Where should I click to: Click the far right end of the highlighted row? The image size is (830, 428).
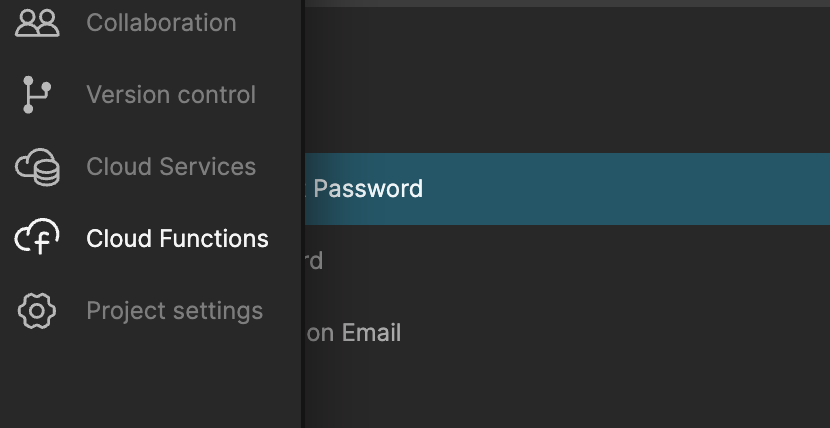pyautogui.click(x=815, y=189)
